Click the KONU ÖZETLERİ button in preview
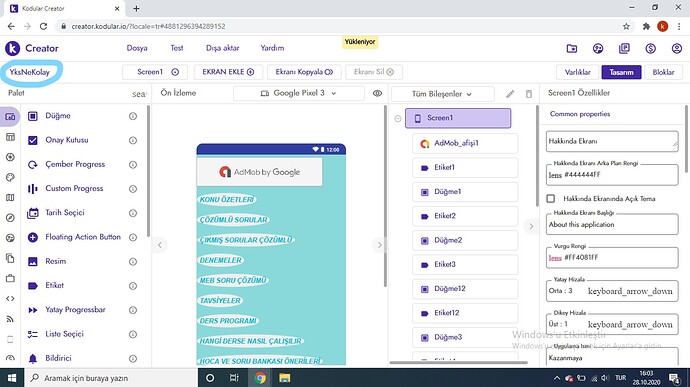The width and height of the screenshot is (690, 387). (227, 199)
